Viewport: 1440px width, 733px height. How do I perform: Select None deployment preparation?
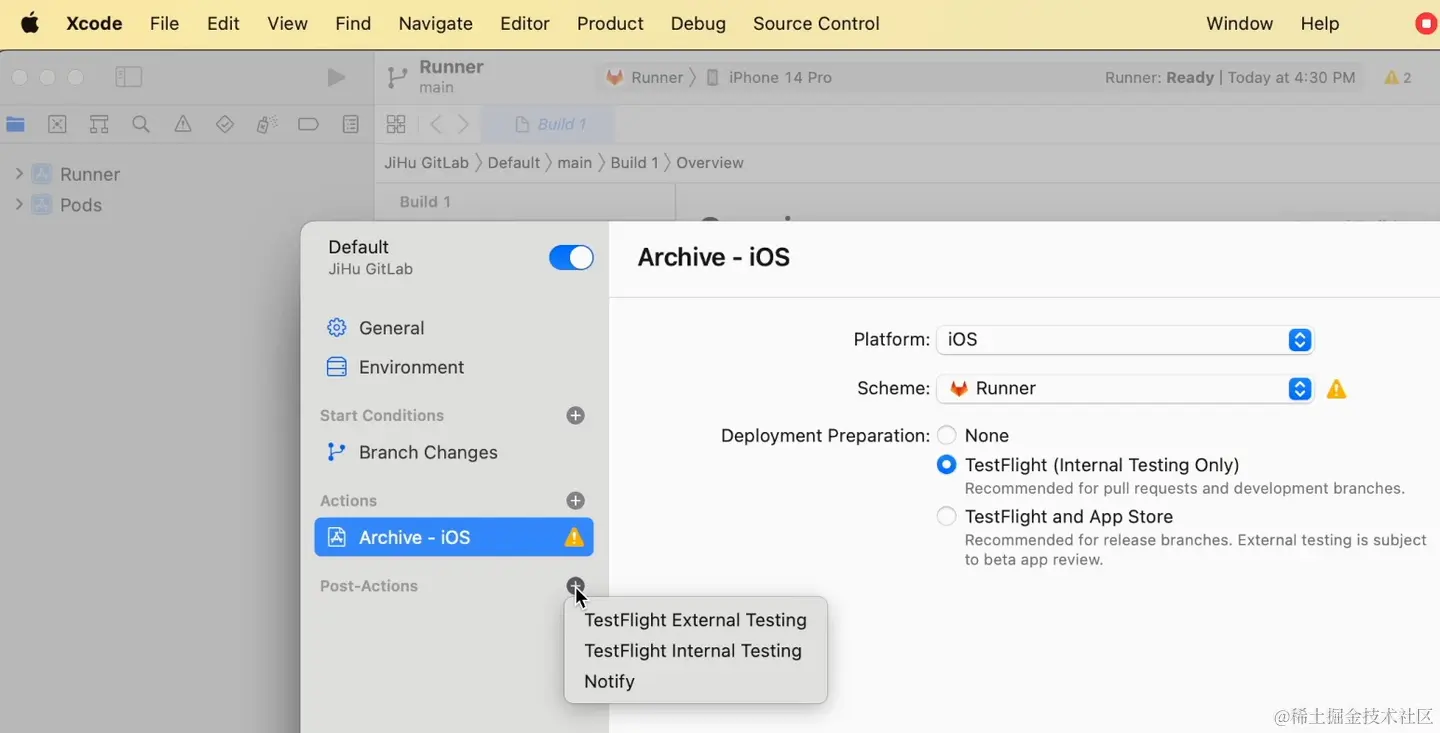coord(946,435)
